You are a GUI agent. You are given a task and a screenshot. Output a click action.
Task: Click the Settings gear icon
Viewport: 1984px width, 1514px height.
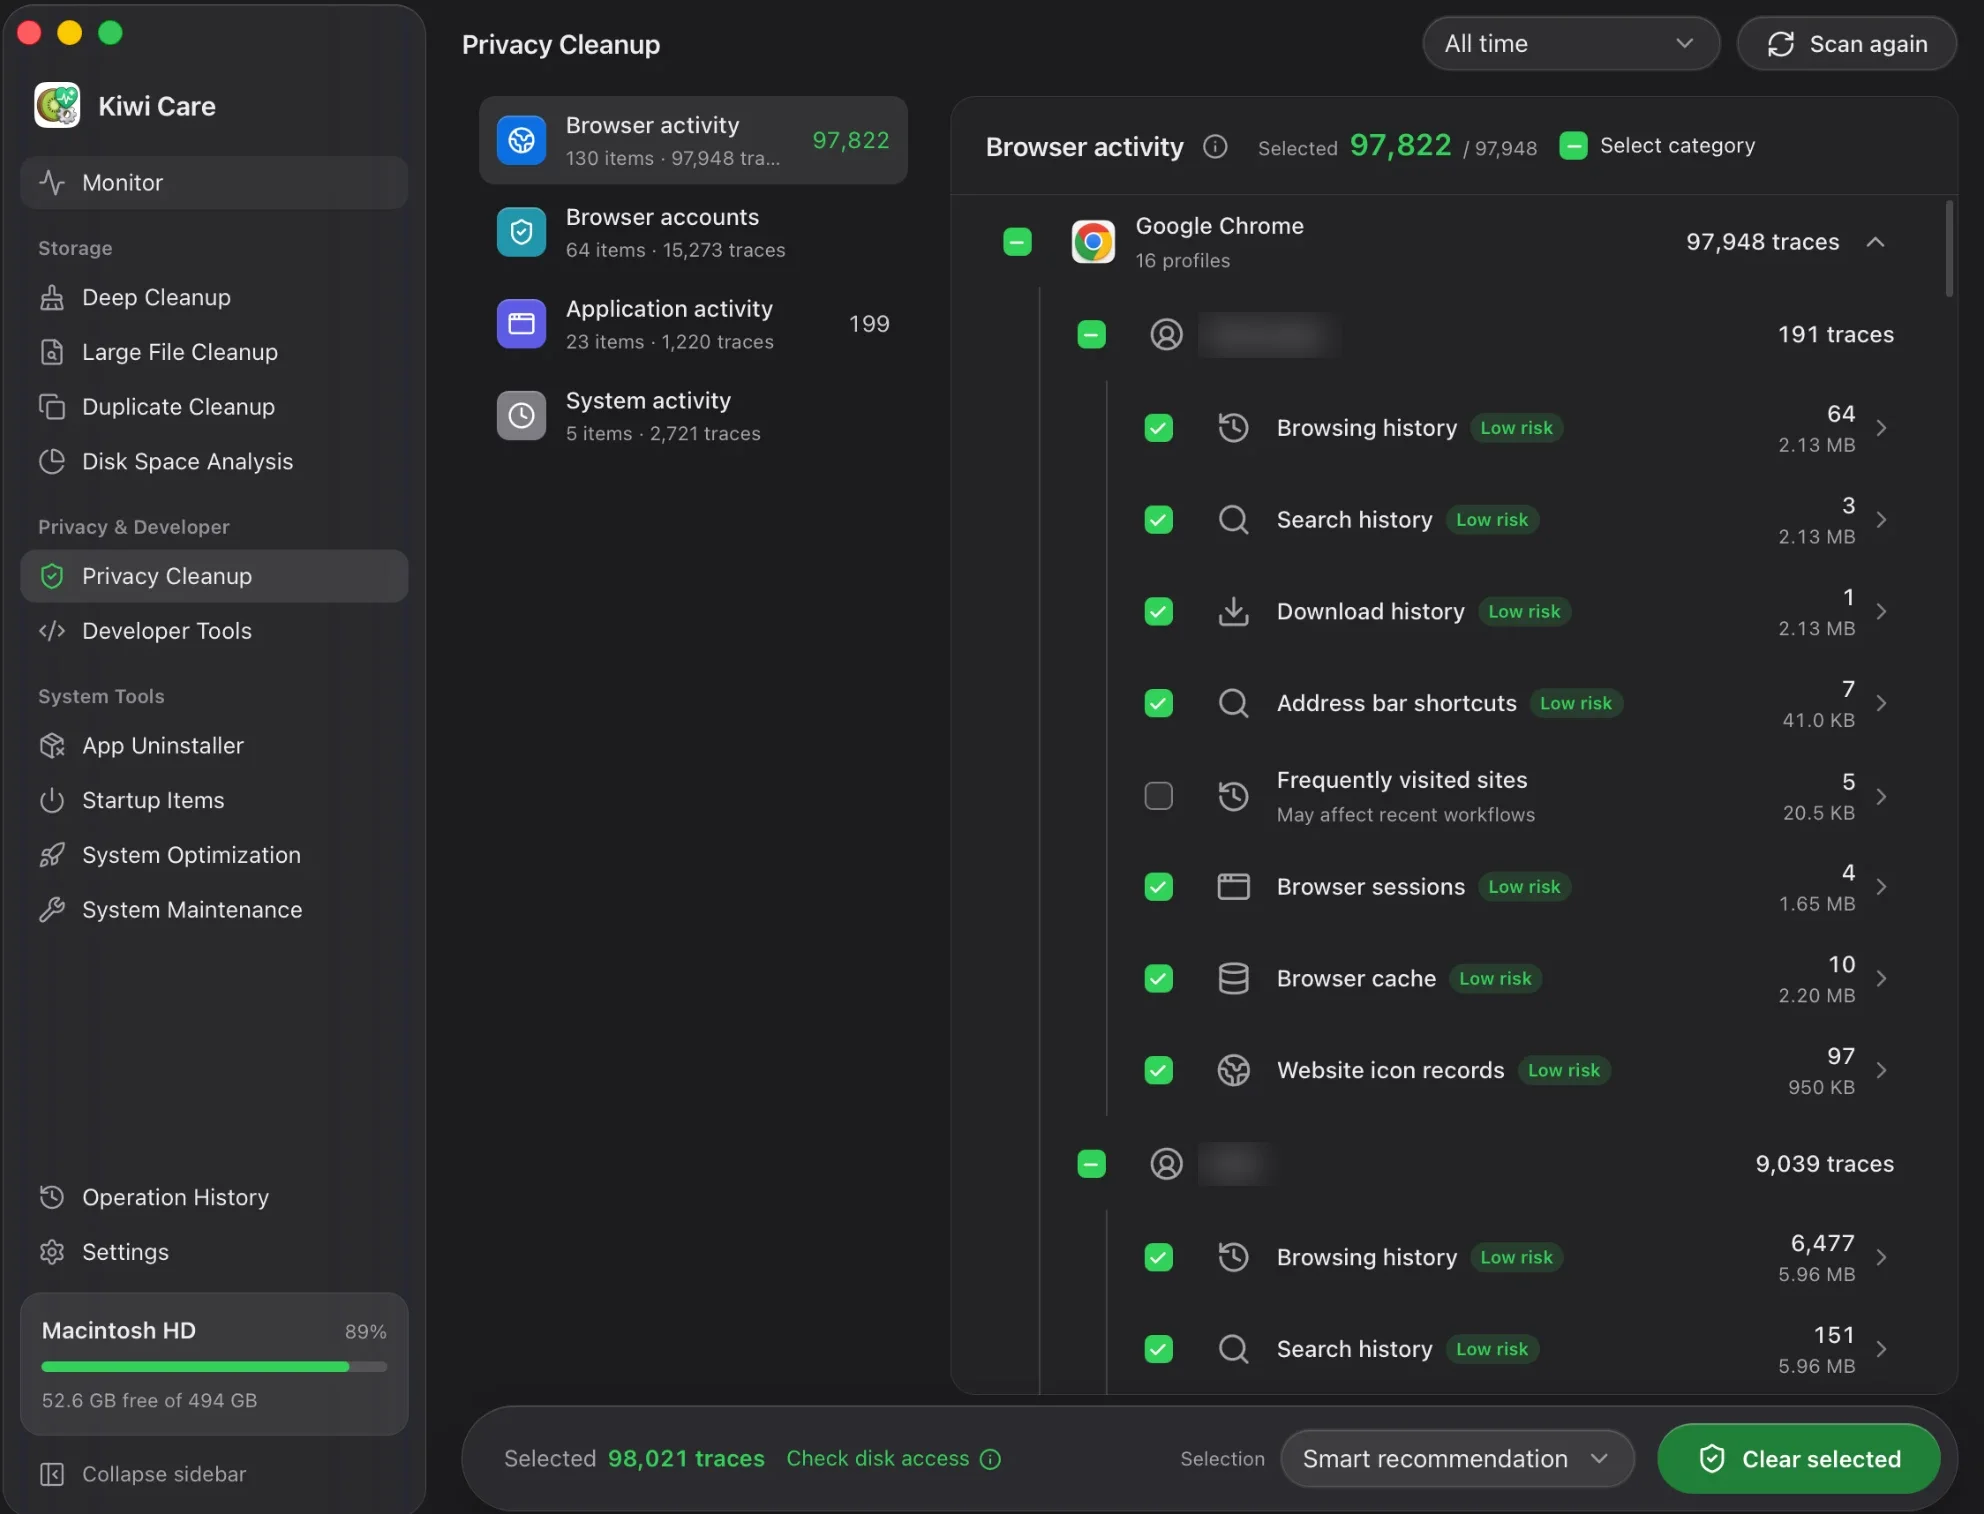tap(52, 1252)
